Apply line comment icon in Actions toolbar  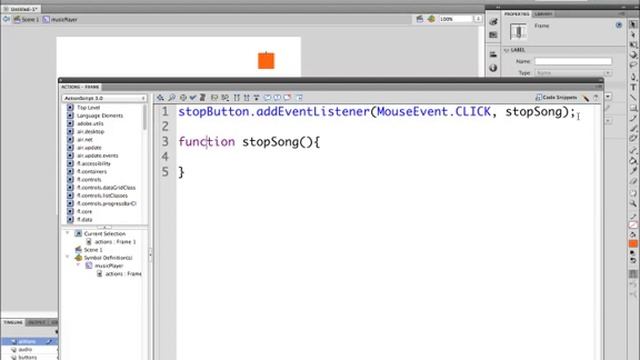click(x=277, y=98)
